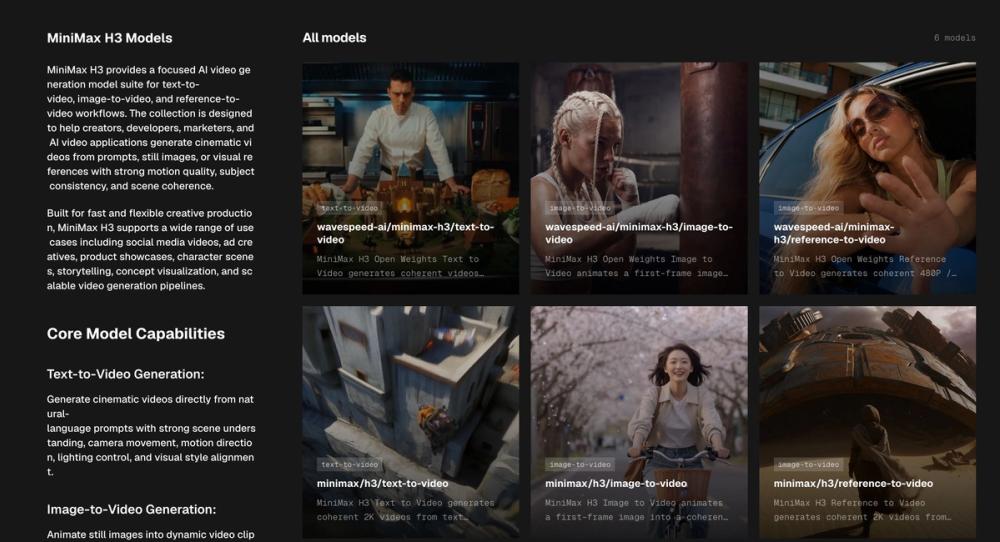Click image-to-video tag on minimax/h3/image-to-video card
The image size is (1000, 542).
(580, 464)
